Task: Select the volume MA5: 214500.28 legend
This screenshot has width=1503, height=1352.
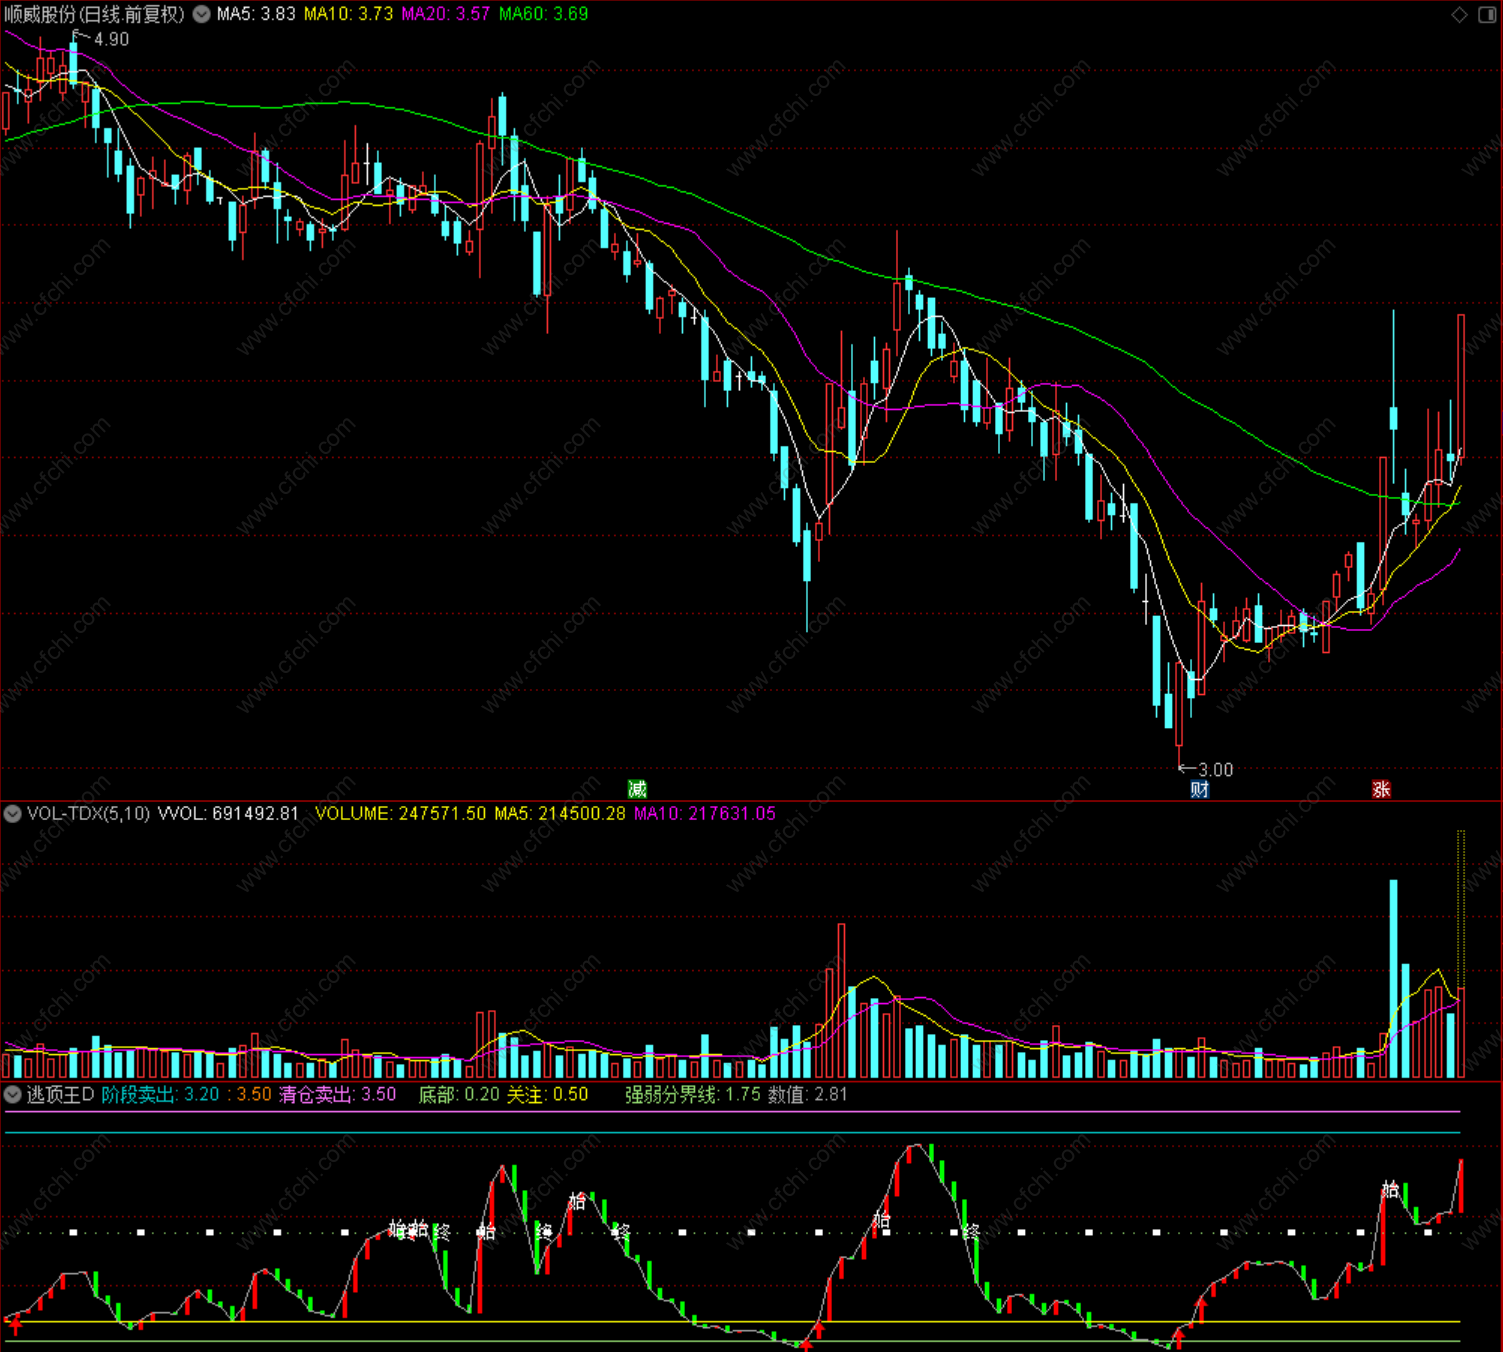Action: (x=560, y=814)
